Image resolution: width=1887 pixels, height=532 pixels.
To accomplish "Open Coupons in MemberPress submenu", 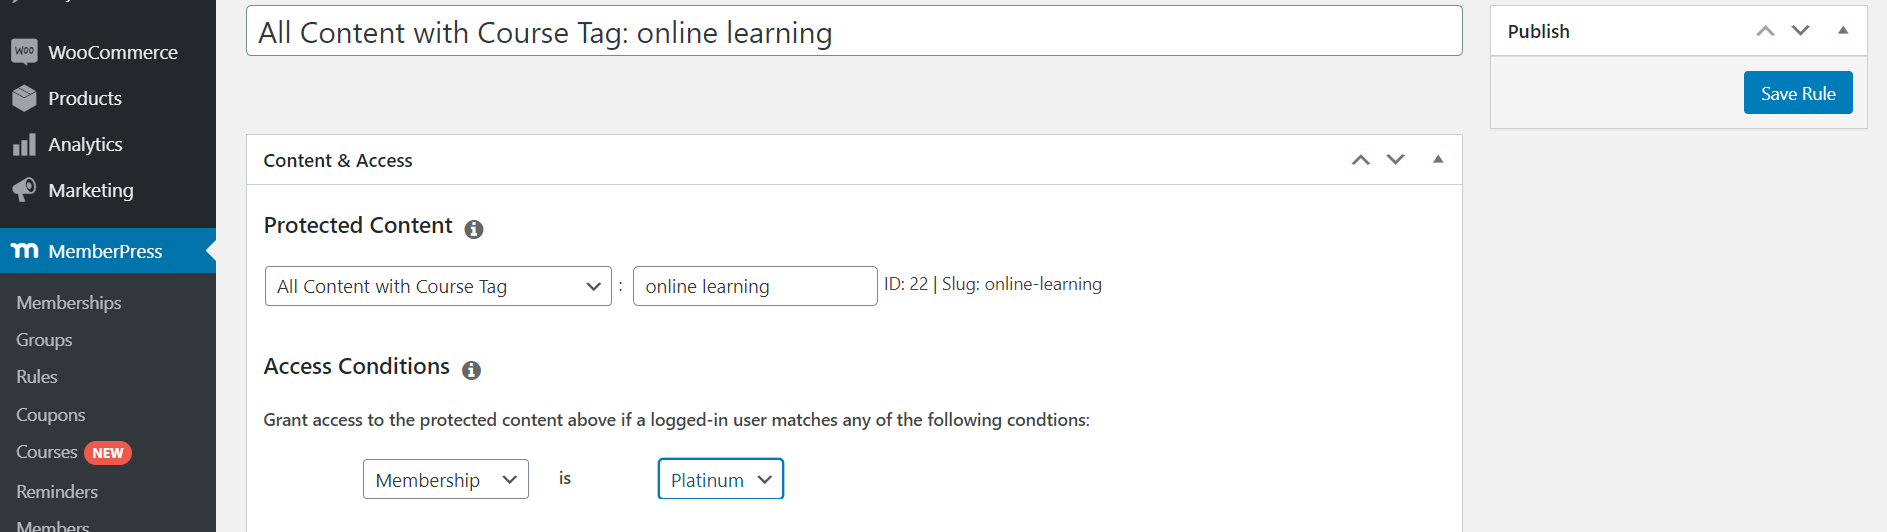I will 51,415.
